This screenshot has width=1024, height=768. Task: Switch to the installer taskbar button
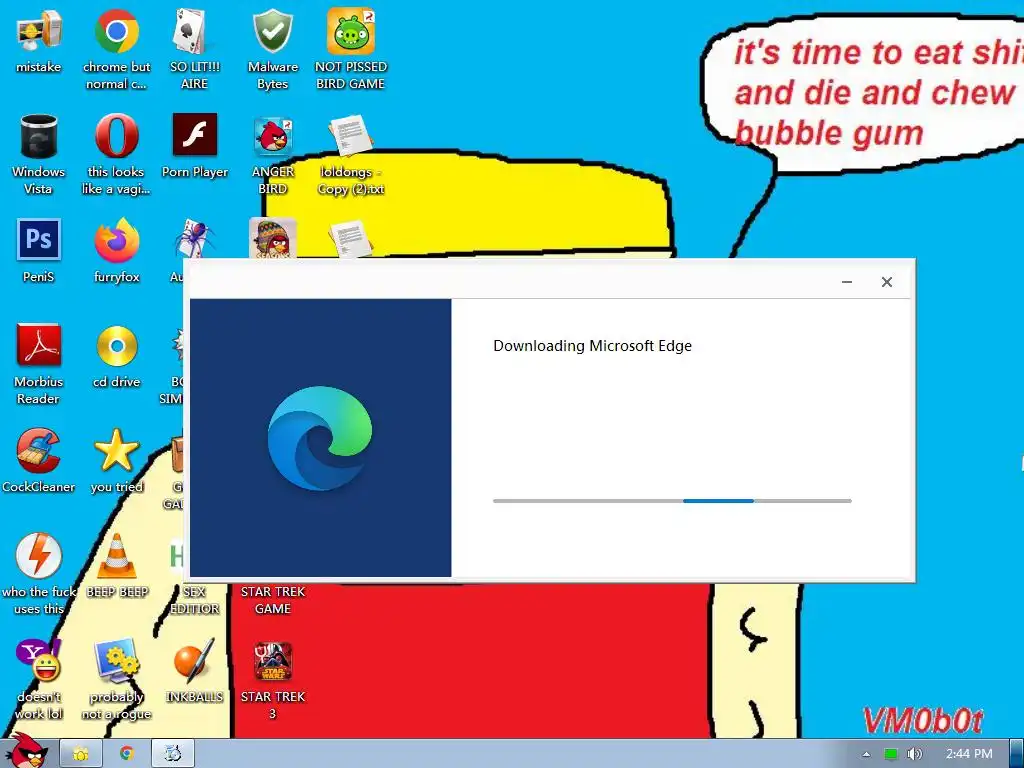[x=173, y=754]
